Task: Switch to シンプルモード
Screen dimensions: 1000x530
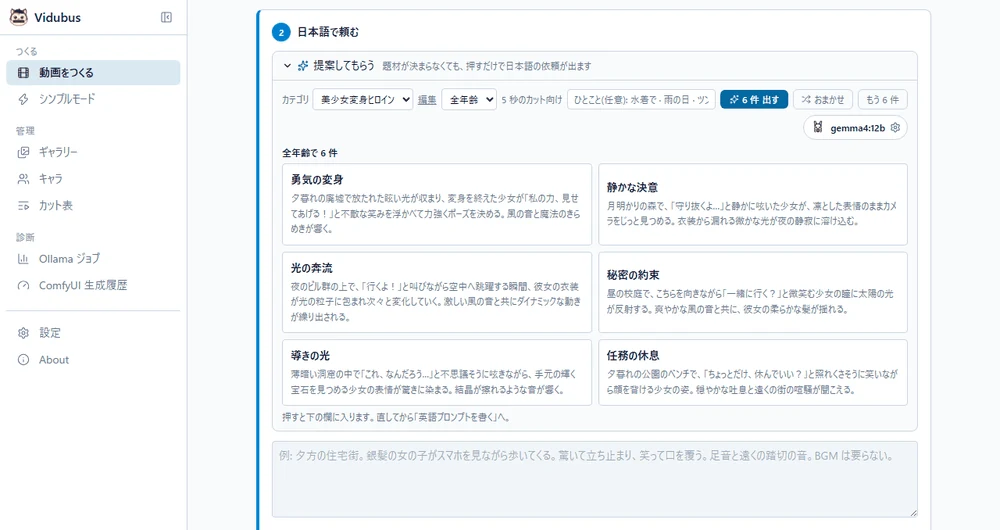Action: point(93,99)
